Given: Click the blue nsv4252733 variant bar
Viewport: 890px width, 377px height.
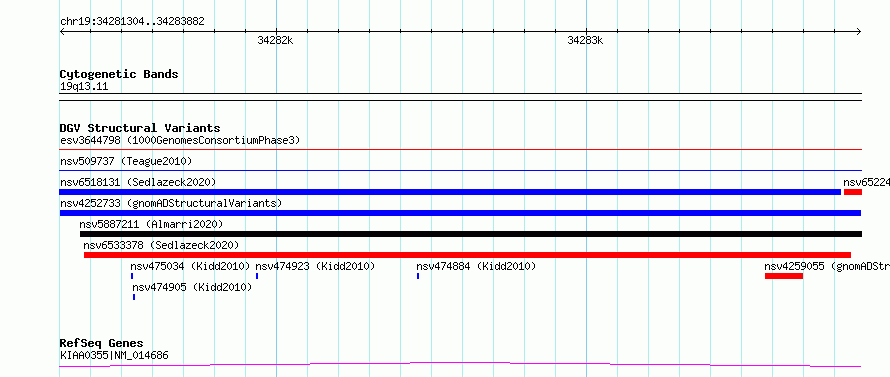Looking at the screenshot, I should coord(460,213).
